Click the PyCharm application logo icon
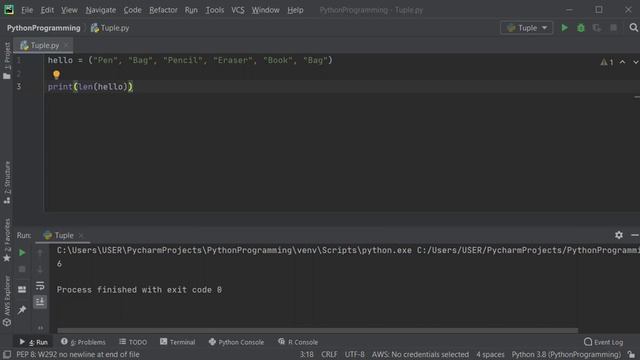Viewport: 640px width, 360px height. (9, 9)
